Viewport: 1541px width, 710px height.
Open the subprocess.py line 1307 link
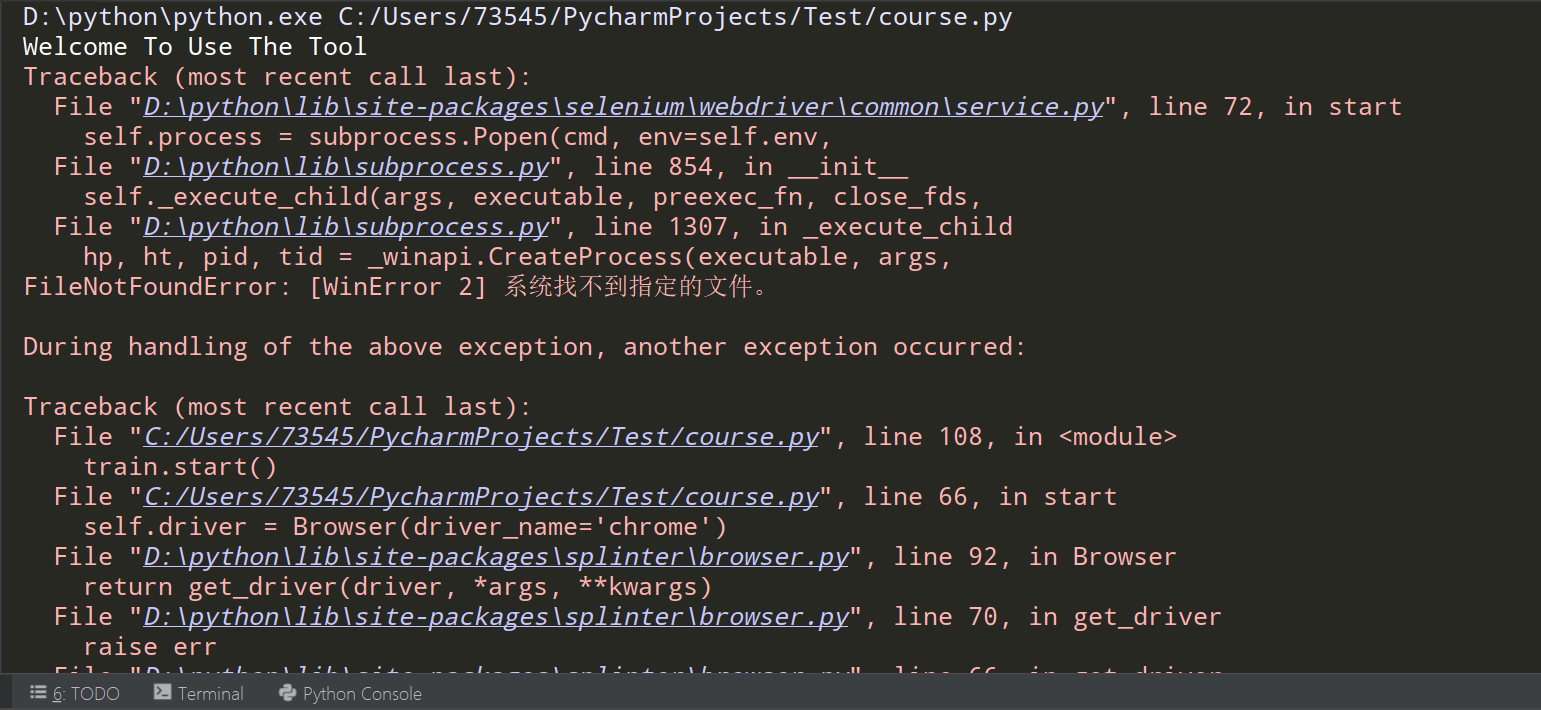(x=345, y=226)
